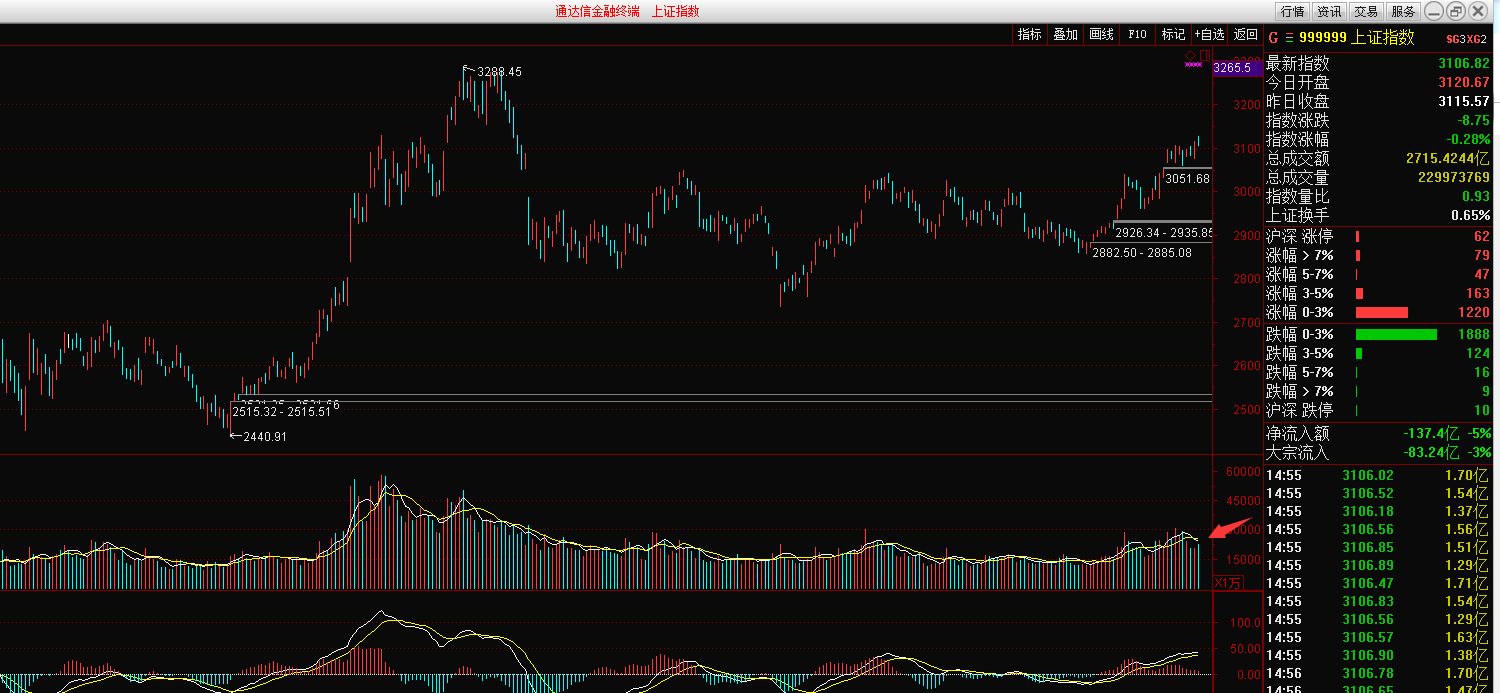Click the 总成交额 value 2715.4244亿
1500x693 pixels.
1447,159
